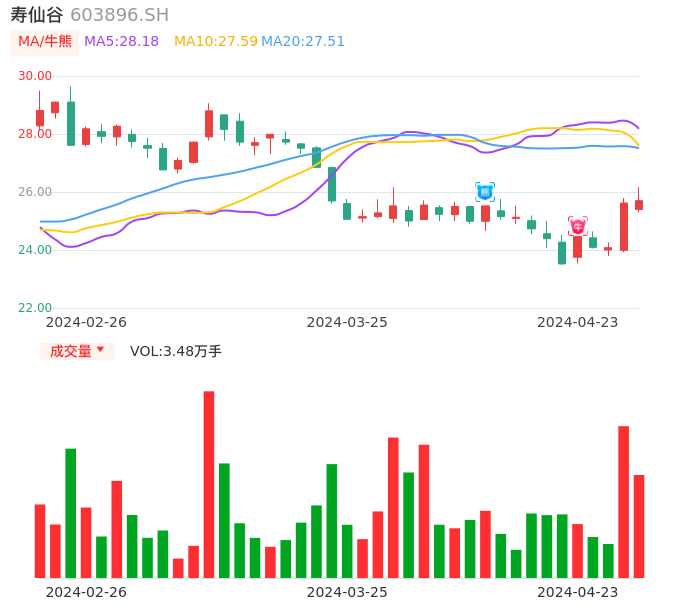Click the VOL:3.48万手 volume readout
Screen dimensions: 686x606
(176, 351)
